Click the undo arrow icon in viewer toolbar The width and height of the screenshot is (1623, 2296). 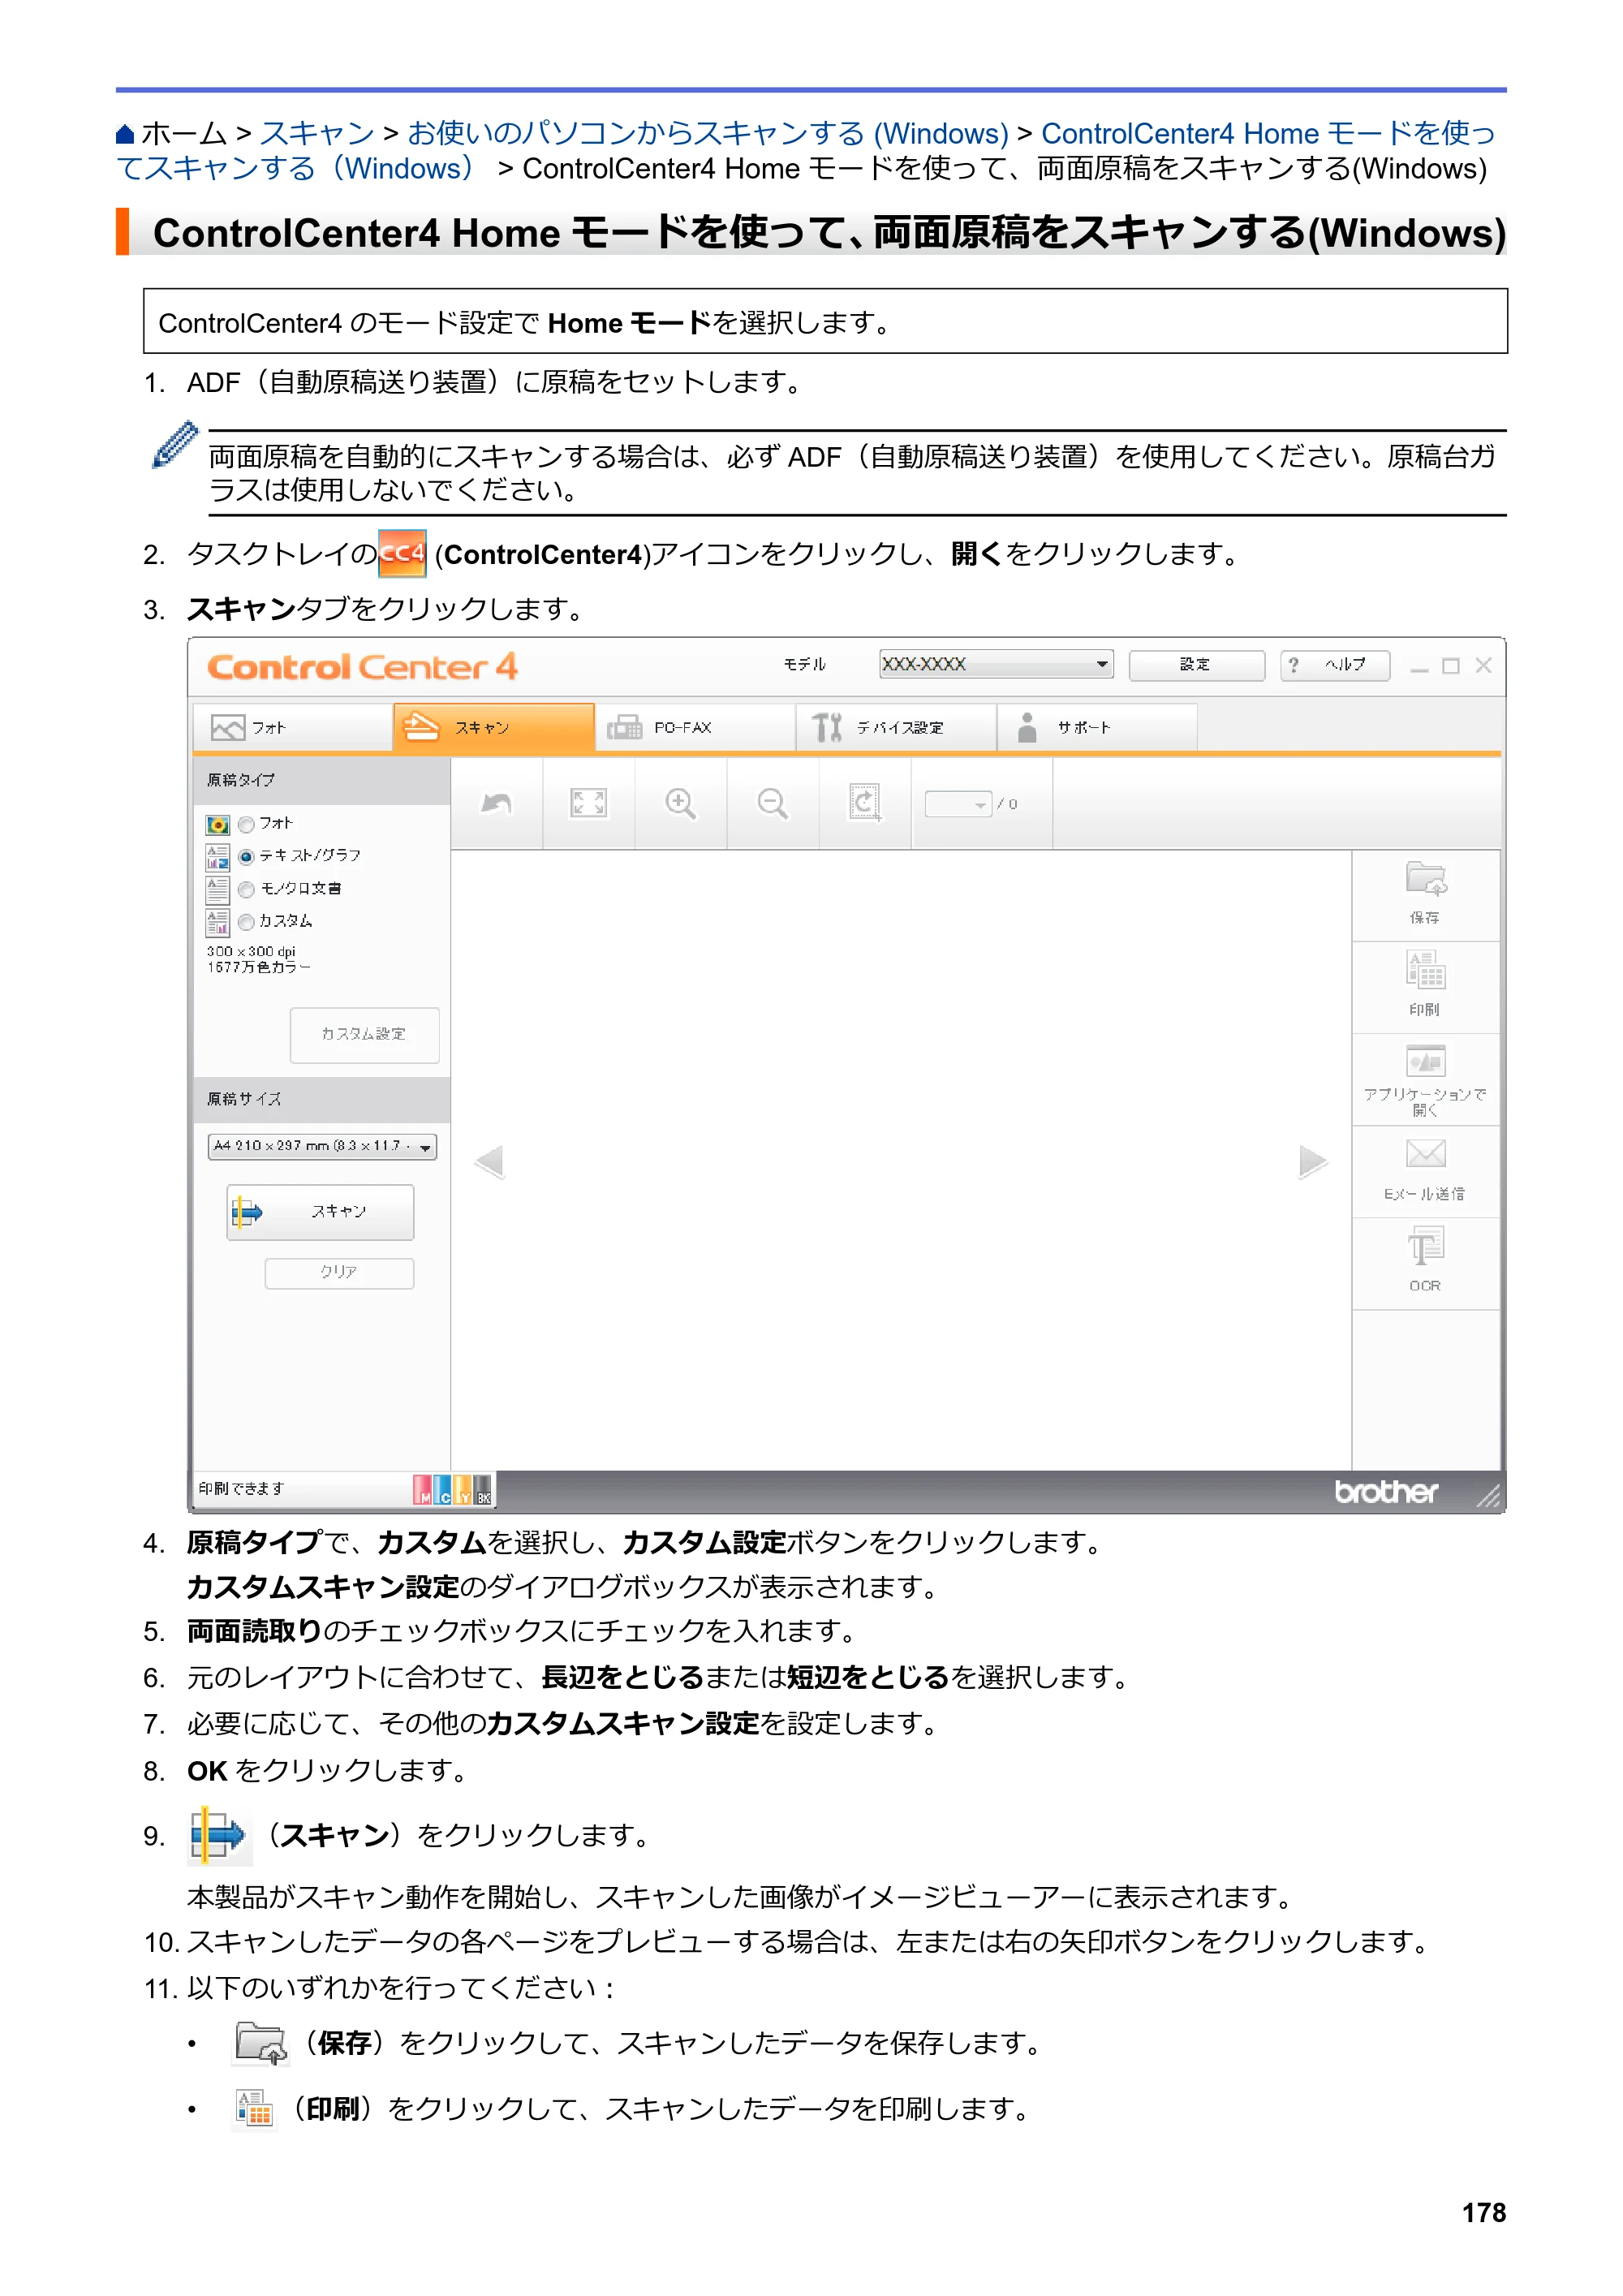coord(497,804)
